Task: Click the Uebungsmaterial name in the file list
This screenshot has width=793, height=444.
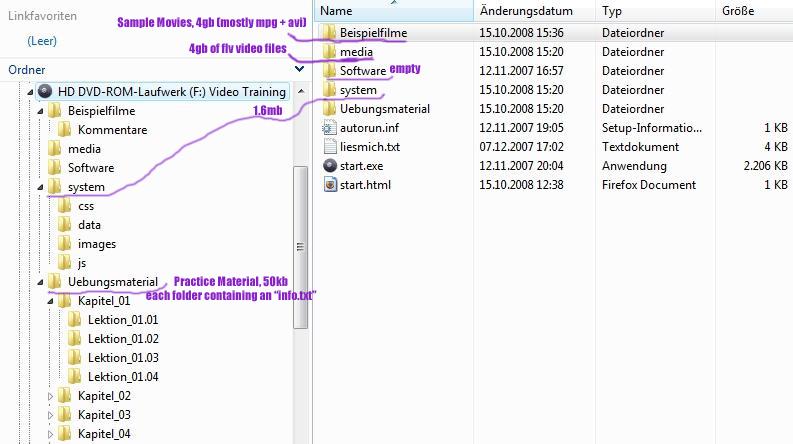Action: pos(385,109)
